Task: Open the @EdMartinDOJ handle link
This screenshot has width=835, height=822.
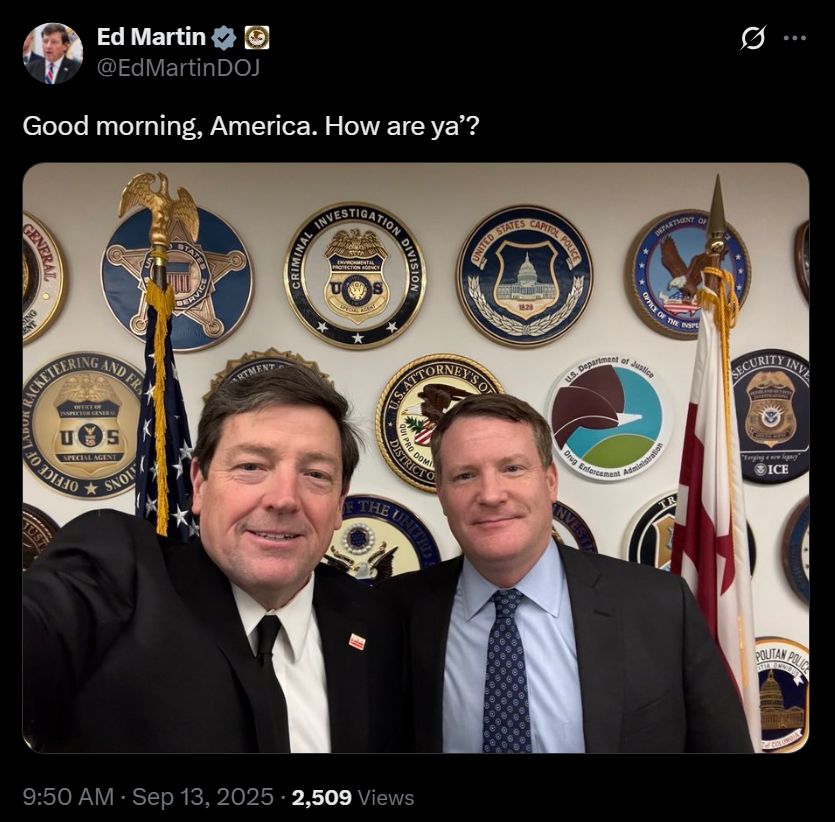Action: 178,68
